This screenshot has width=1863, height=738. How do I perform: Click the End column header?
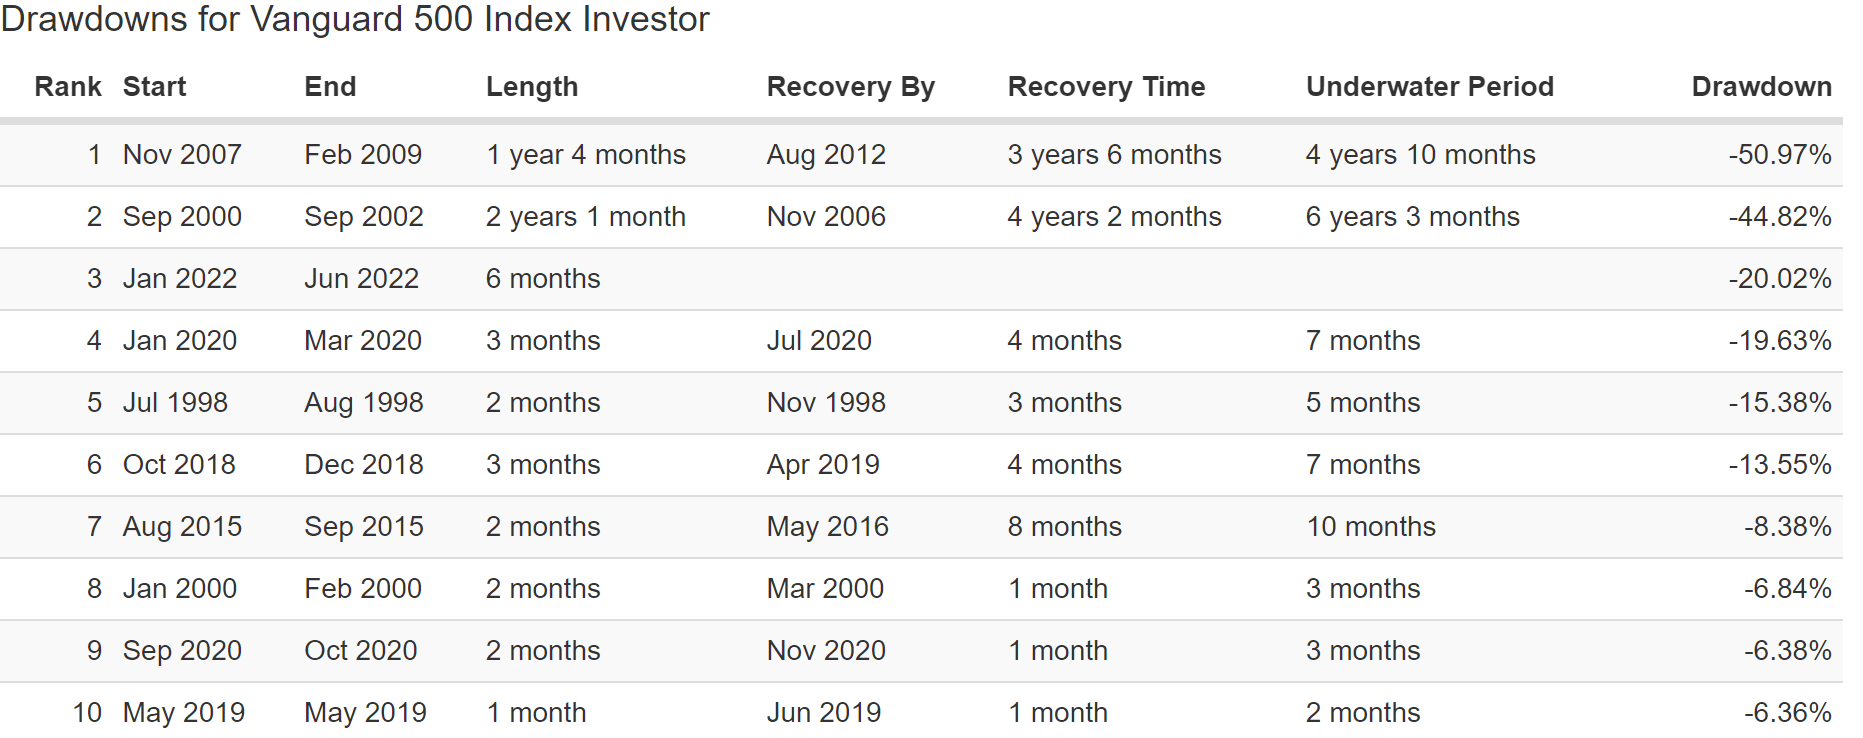(330, 87)
